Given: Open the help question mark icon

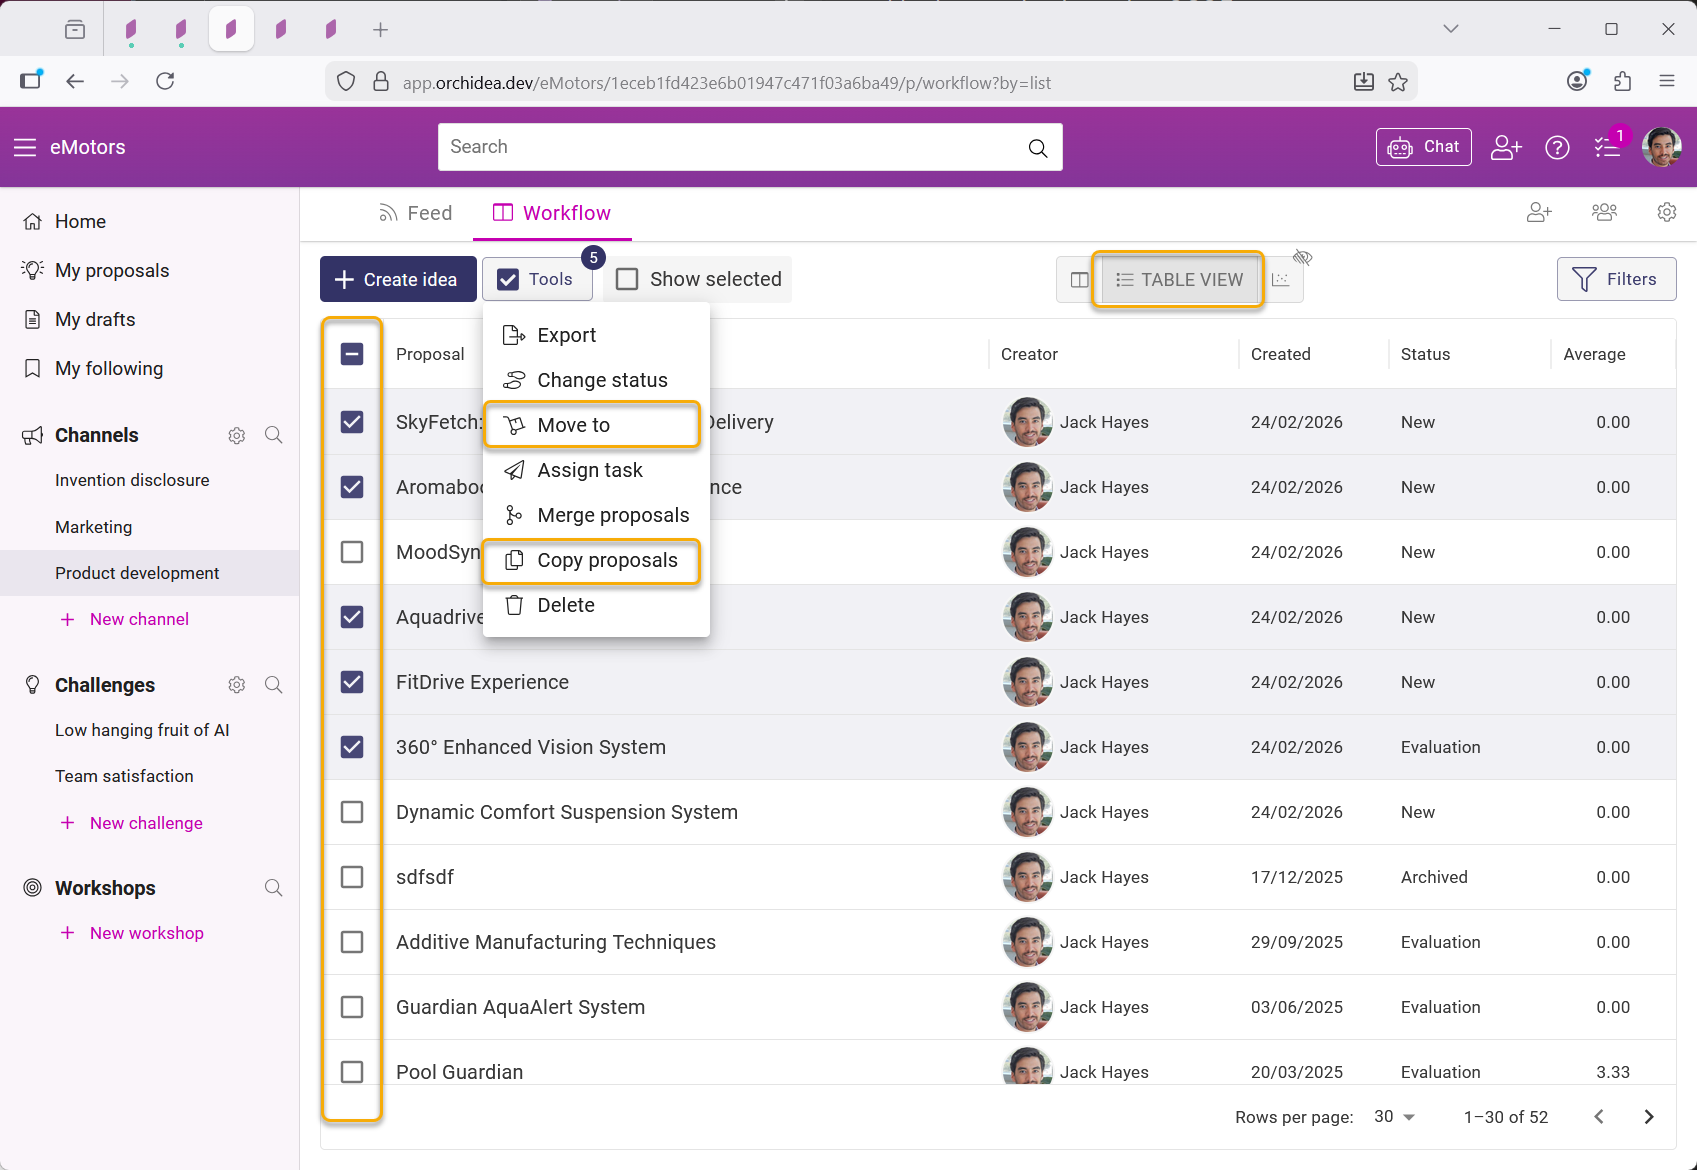Looking at the screenshot, I should (1557, 148).
